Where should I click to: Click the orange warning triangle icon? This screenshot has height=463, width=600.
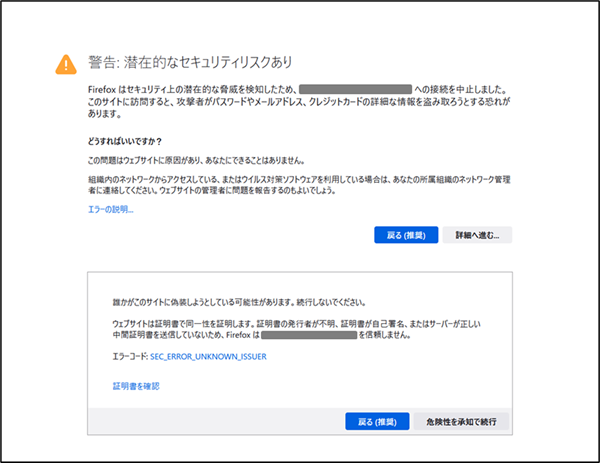tap(65, 64)
